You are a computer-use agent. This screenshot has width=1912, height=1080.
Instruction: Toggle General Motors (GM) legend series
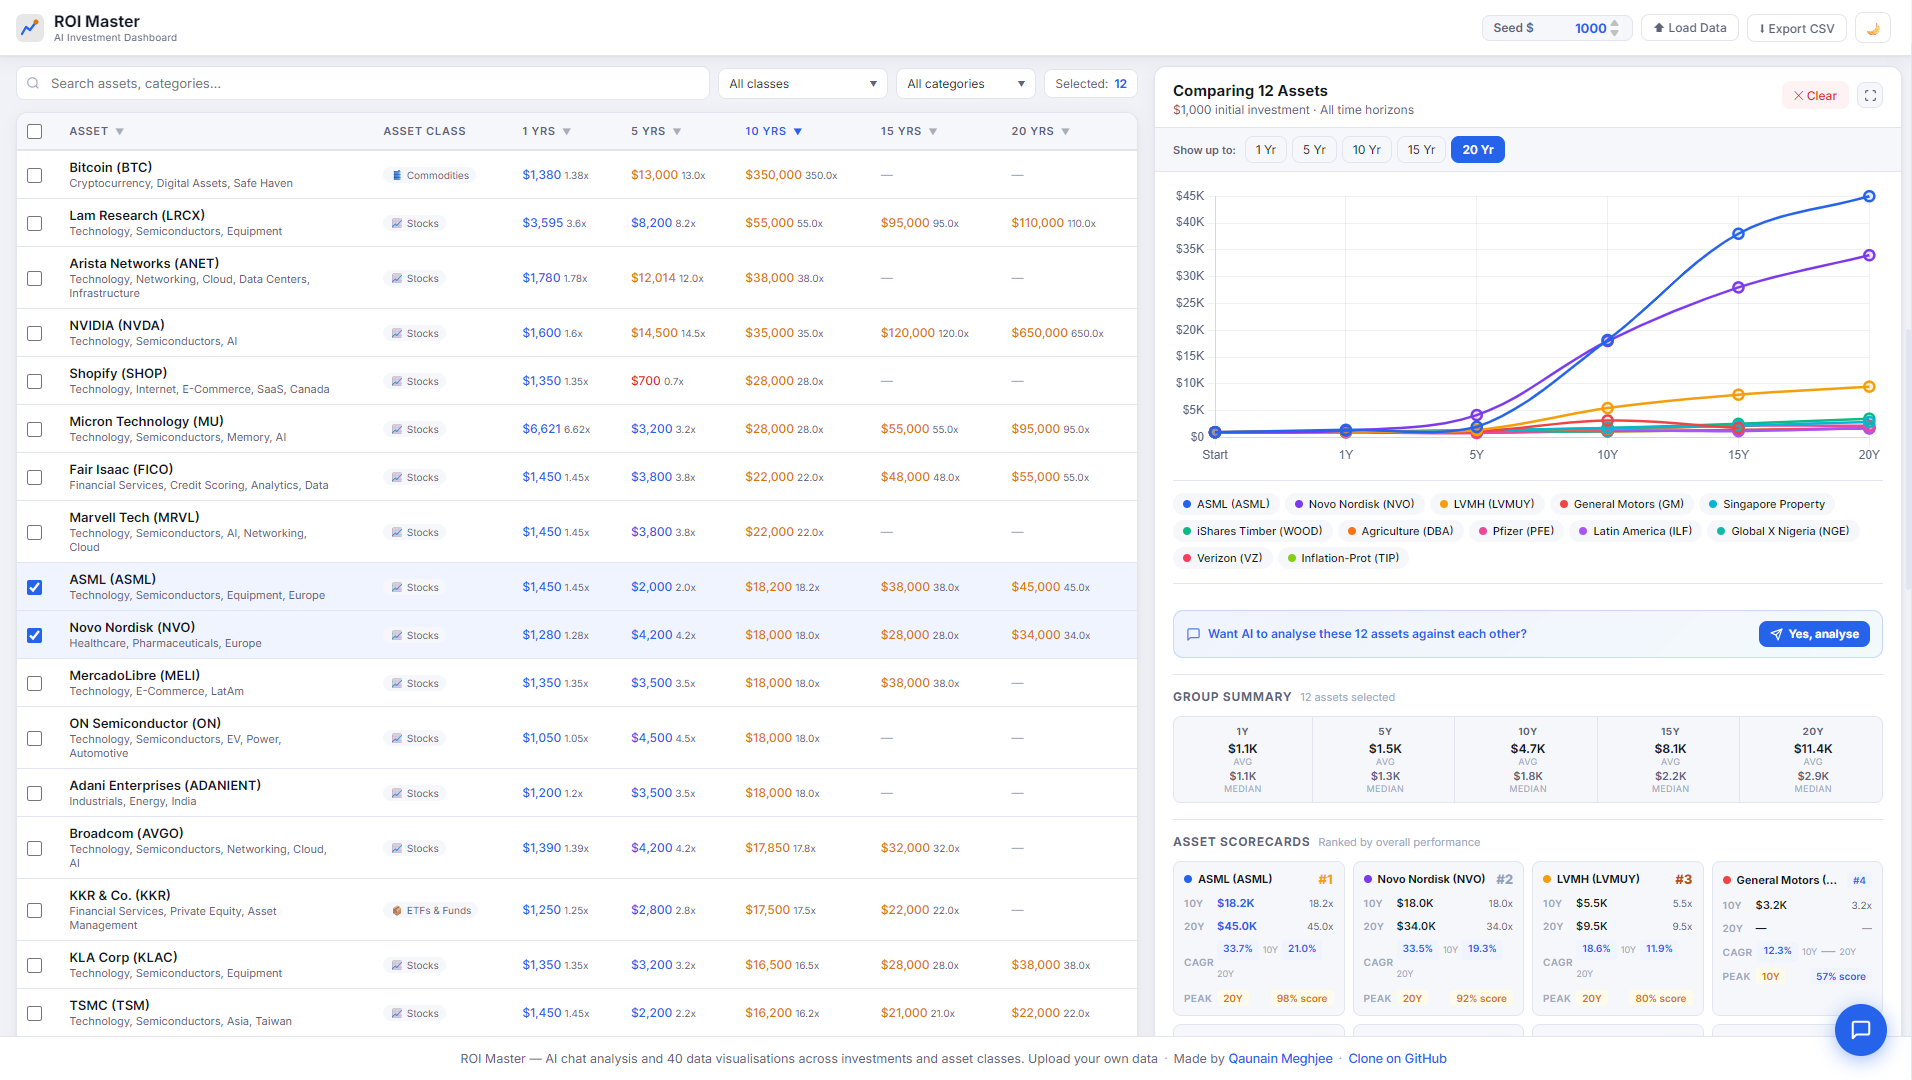[1621, 505]
